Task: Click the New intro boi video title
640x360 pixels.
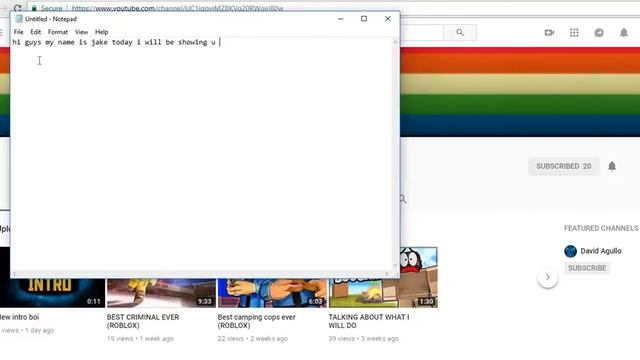Action: point(20,317)
